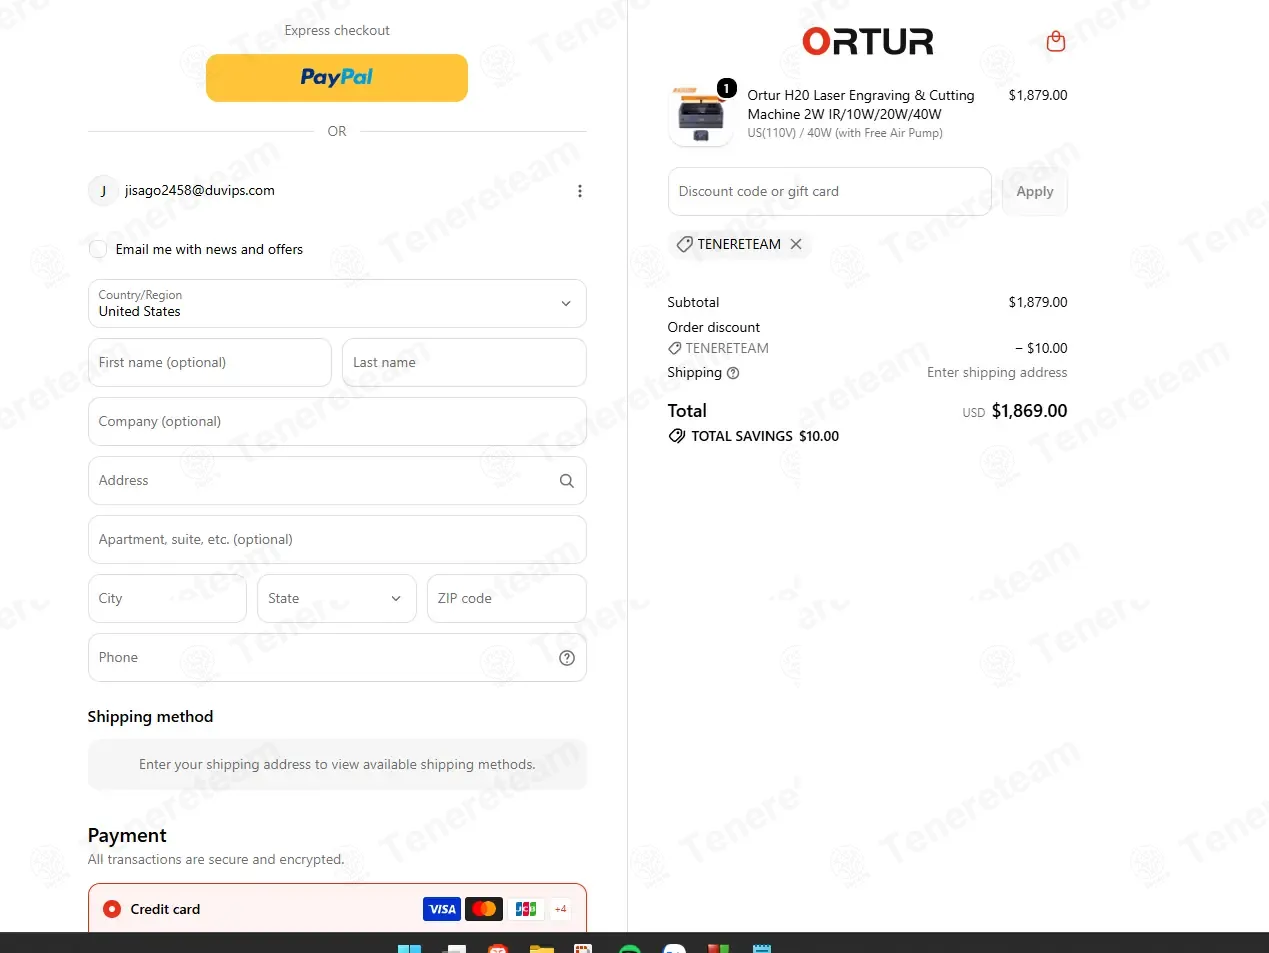Click the − $10.00 discount amount

click(x=1041, y=348)
